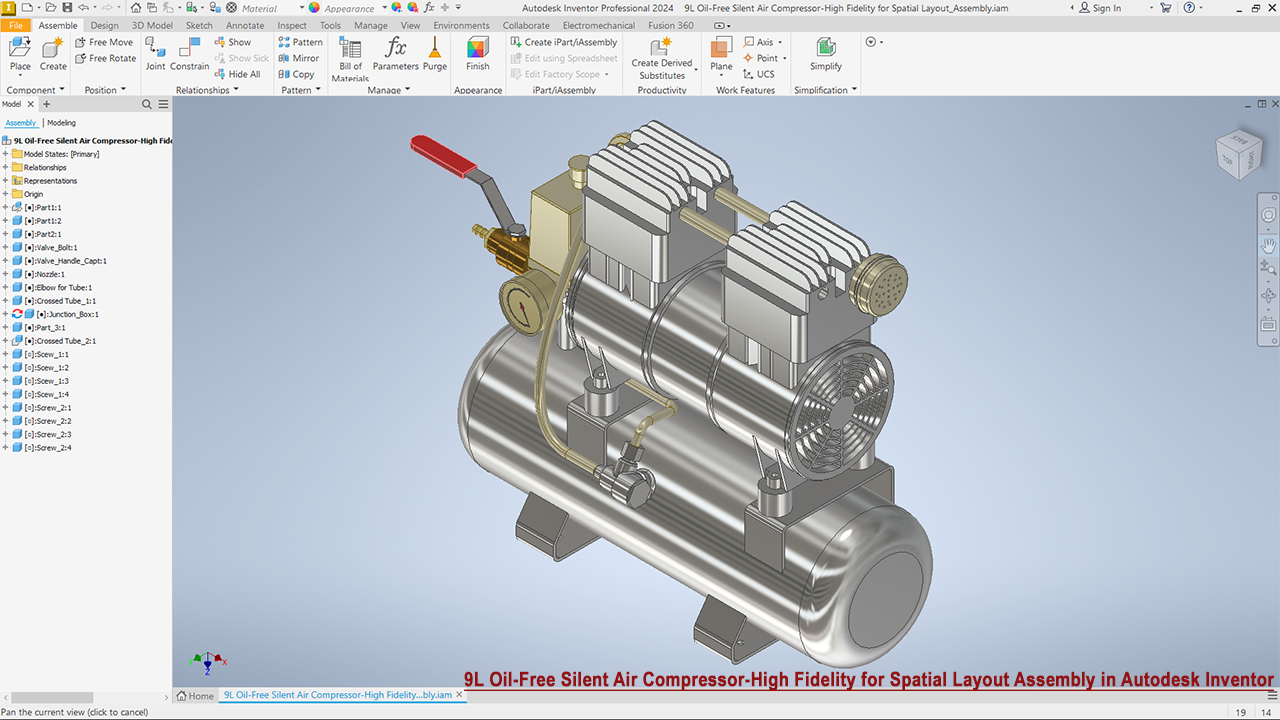Click Create iPart/iAssembly
The image size is (1280, 720).
coord(563,42)
